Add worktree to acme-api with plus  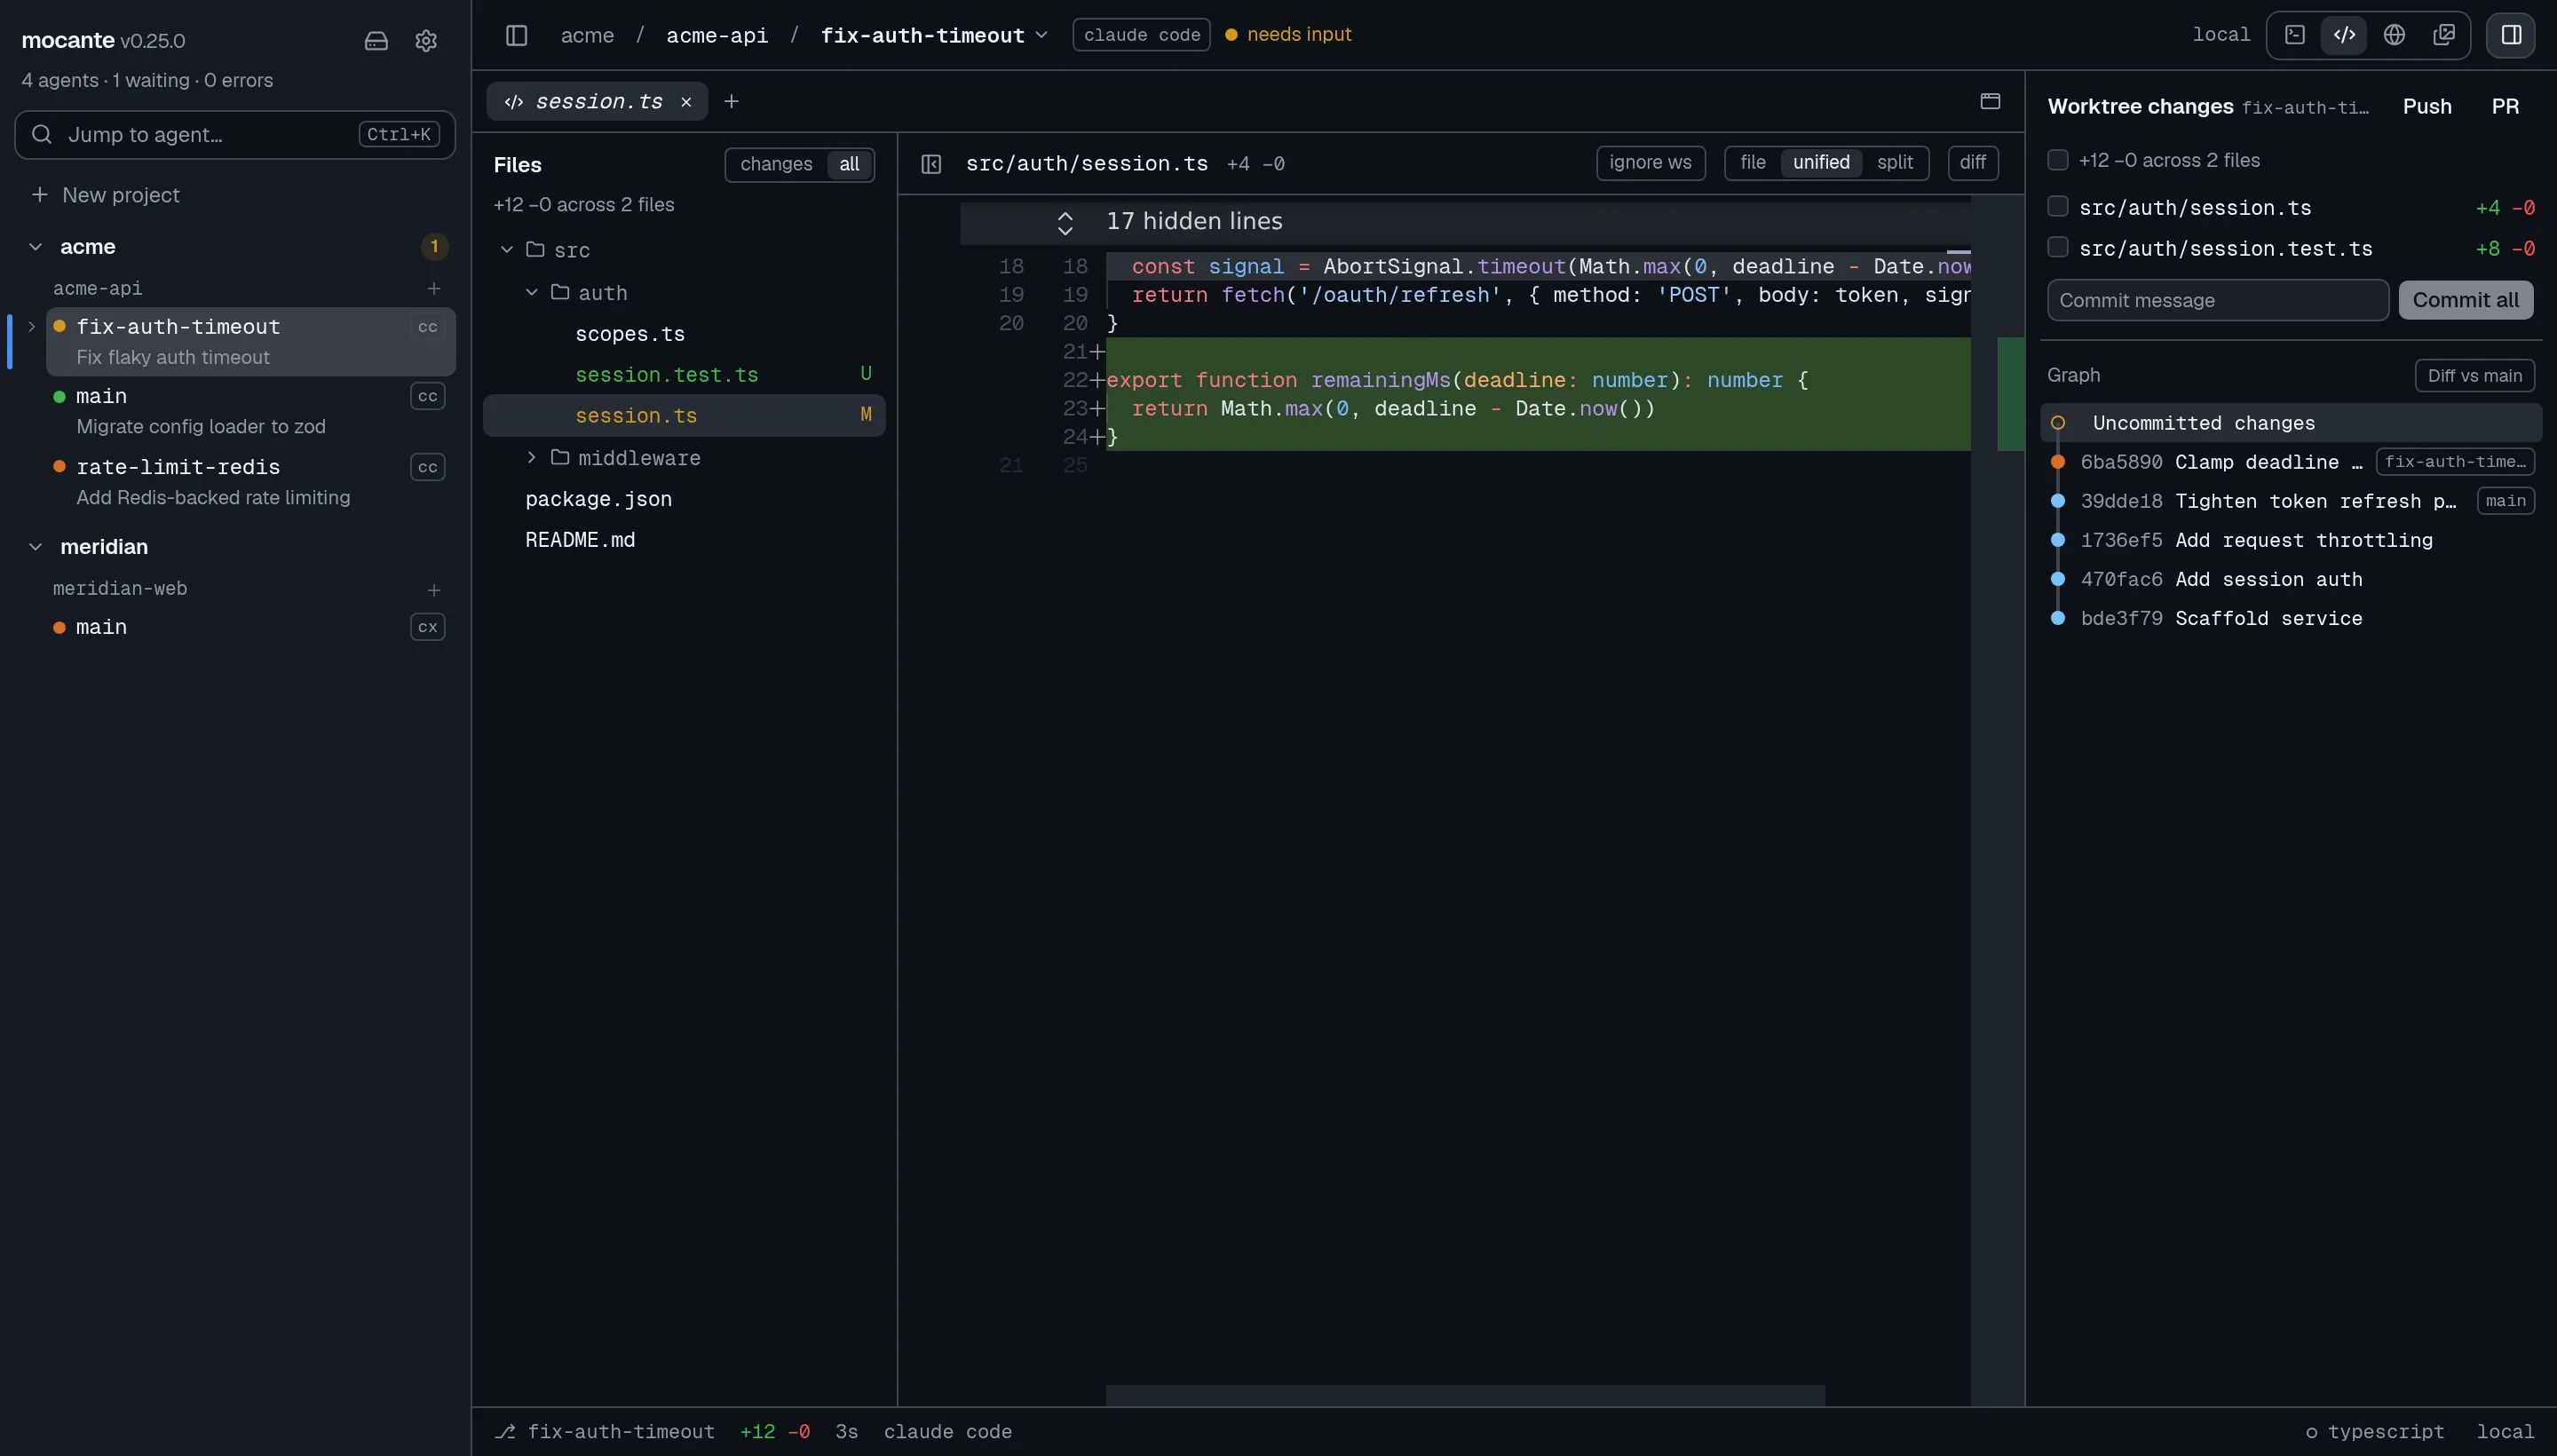click(x=434, y=288)
